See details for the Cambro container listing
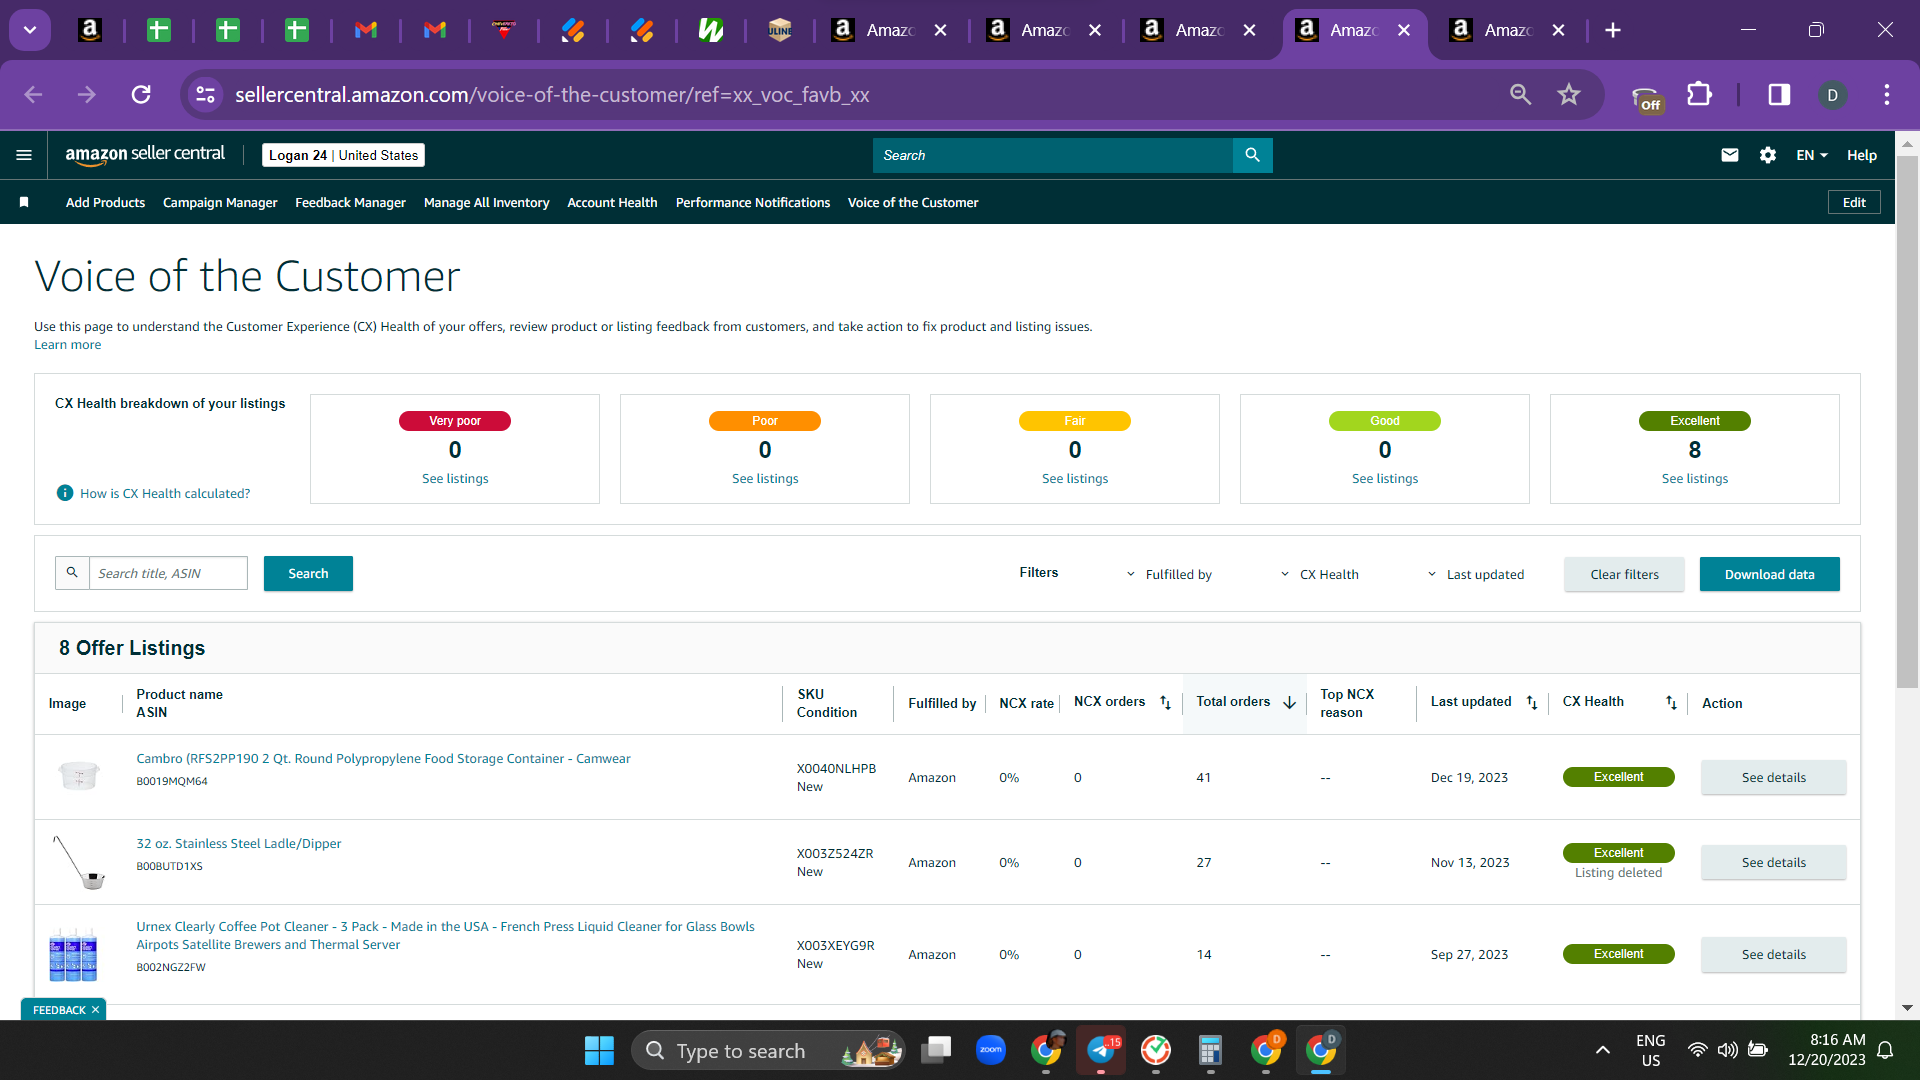The image size is (1920, 1080). click(1773, 777)
